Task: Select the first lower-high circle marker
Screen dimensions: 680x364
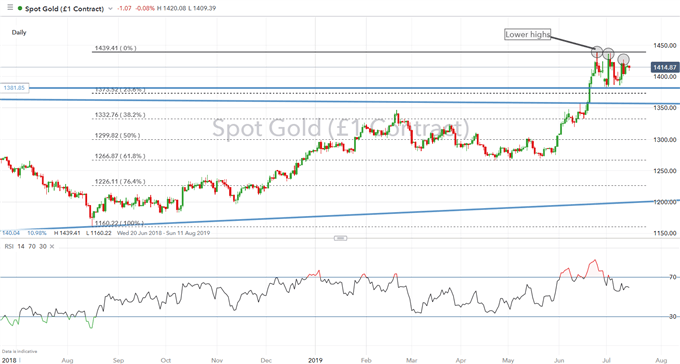Action: 597,52
